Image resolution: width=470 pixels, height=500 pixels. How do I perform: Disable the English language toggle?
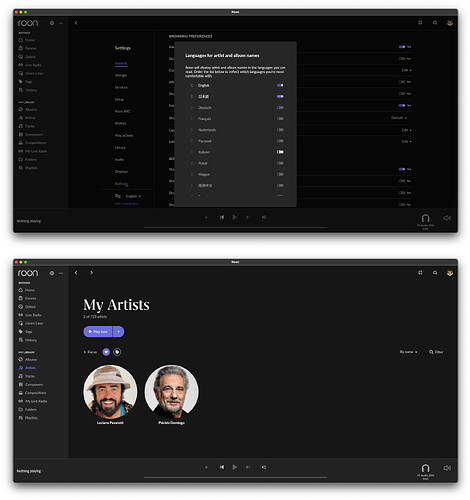(x=280, y=85)
